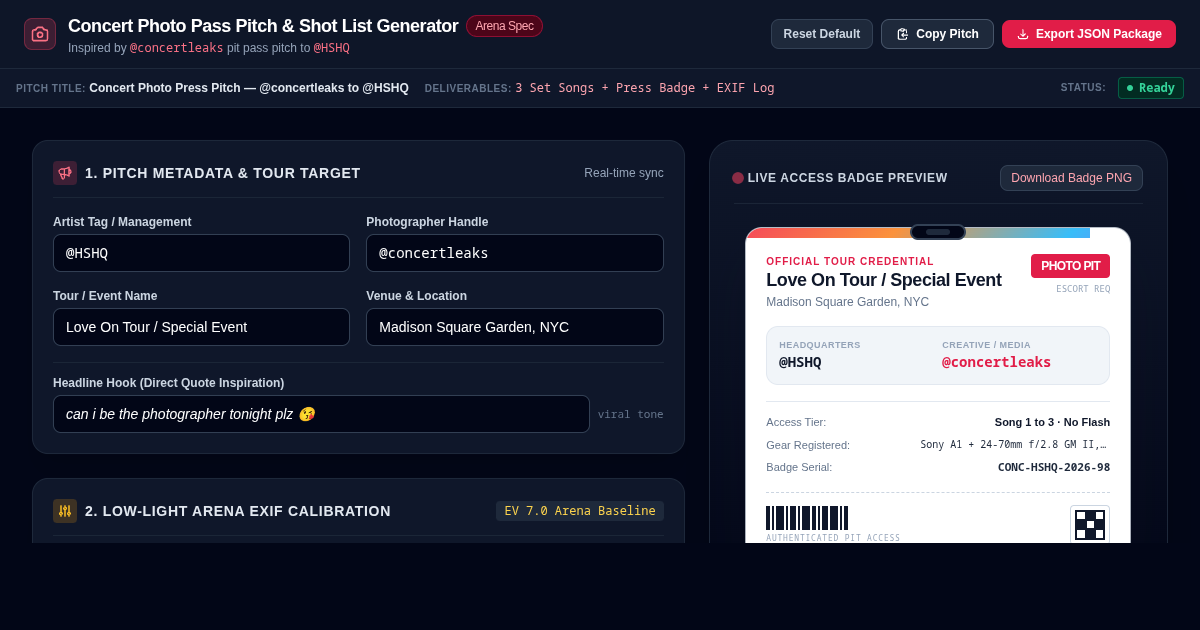The image size is (1200, 630).
Task: Click the camera logo icon in header
Action: pos(40,34)
